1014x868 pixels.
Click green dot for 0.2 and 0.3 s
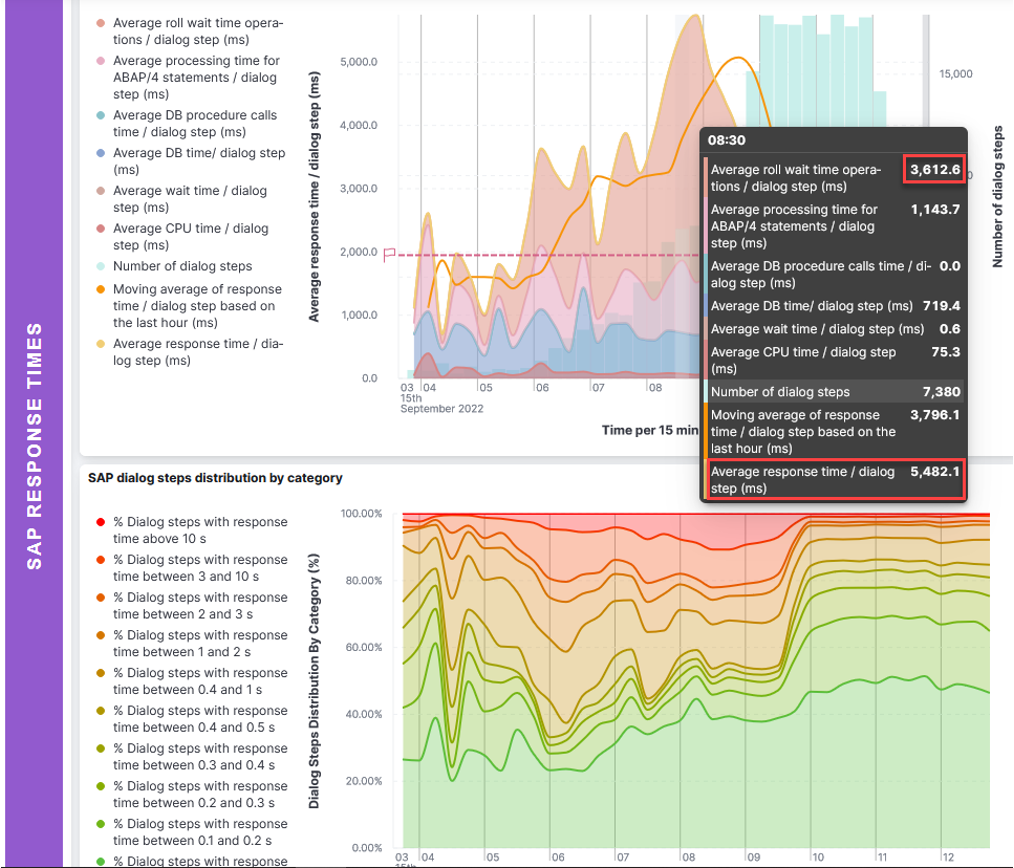pos(99,787)
